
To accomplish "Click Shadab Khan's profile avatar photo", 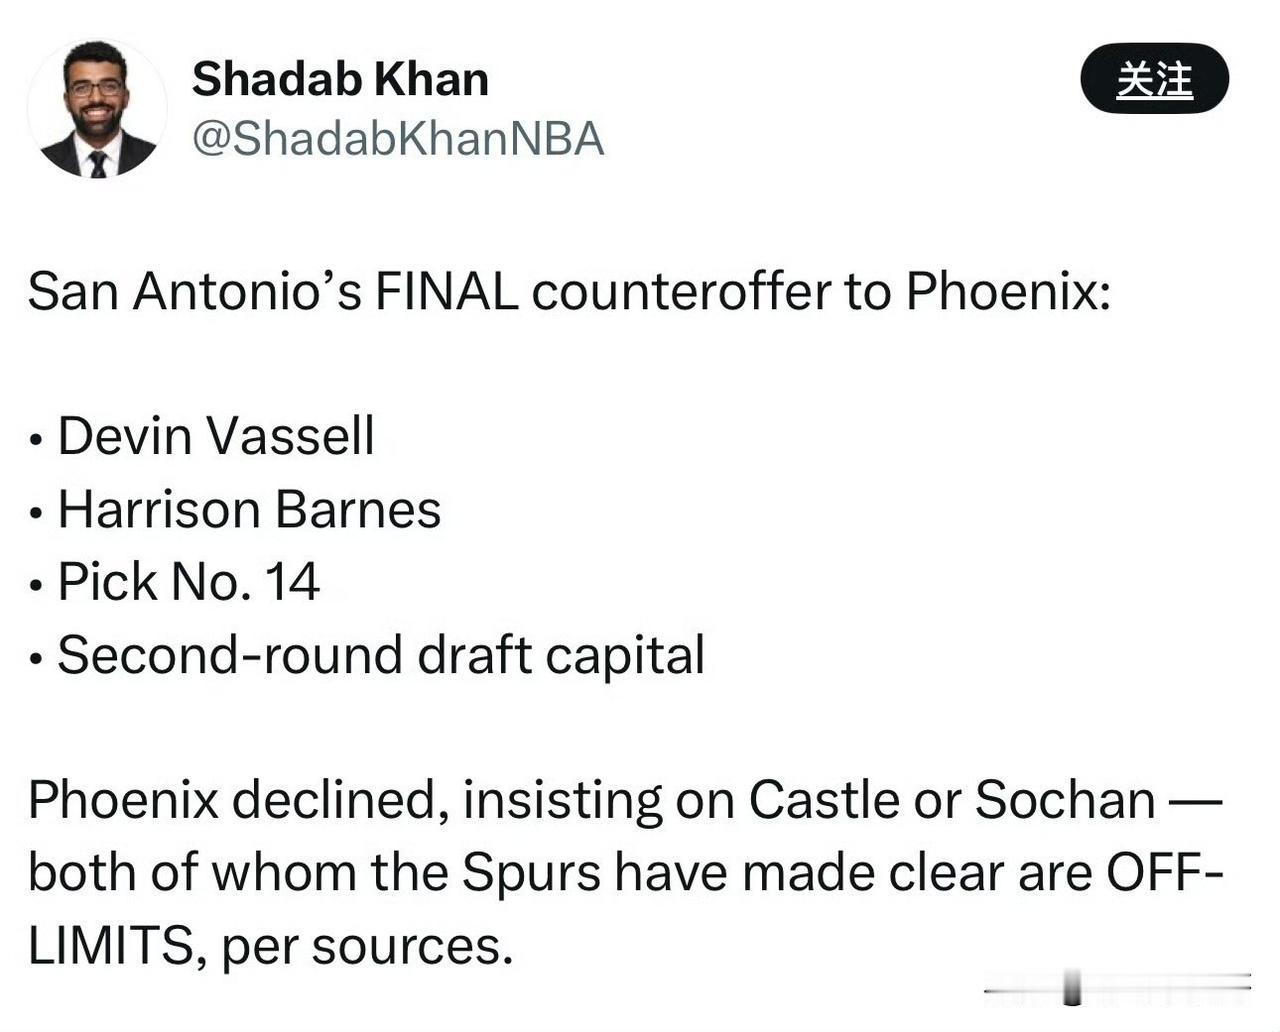I will (97, 110).
